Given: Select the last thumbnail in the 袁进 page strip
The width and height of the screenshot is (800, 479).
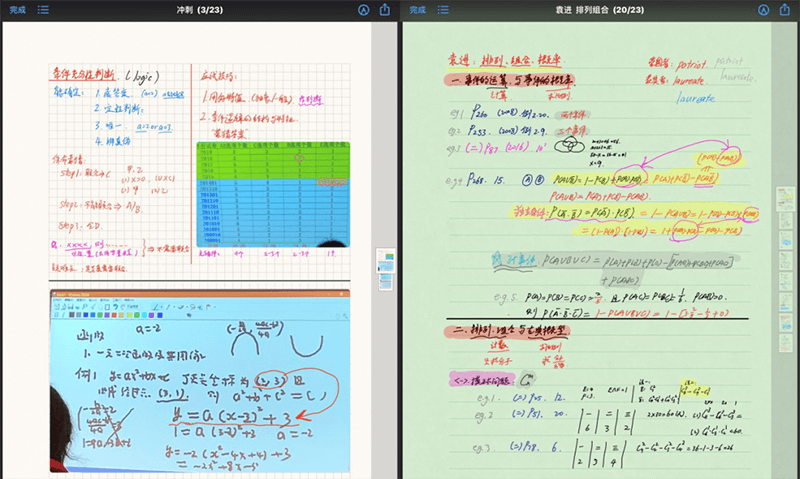Looking at the screenshot, I should (x=786, y=343).
